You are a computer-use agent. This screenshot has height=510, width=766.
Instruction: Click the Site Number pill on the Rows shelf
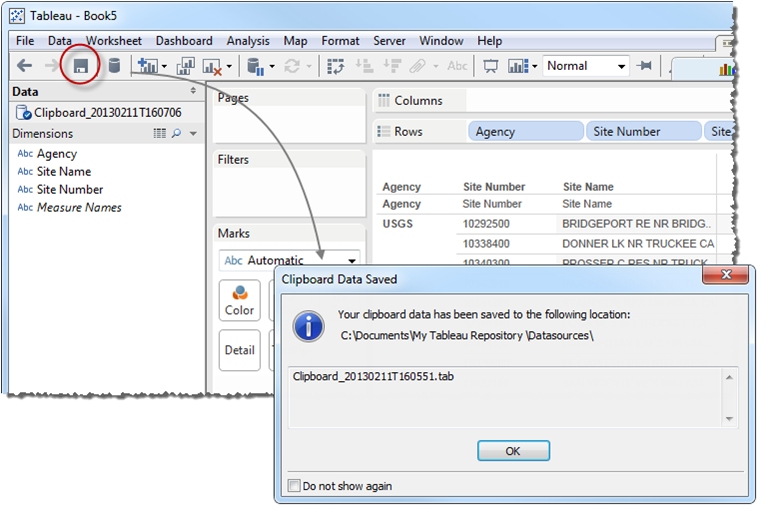(x=644, y=131)
